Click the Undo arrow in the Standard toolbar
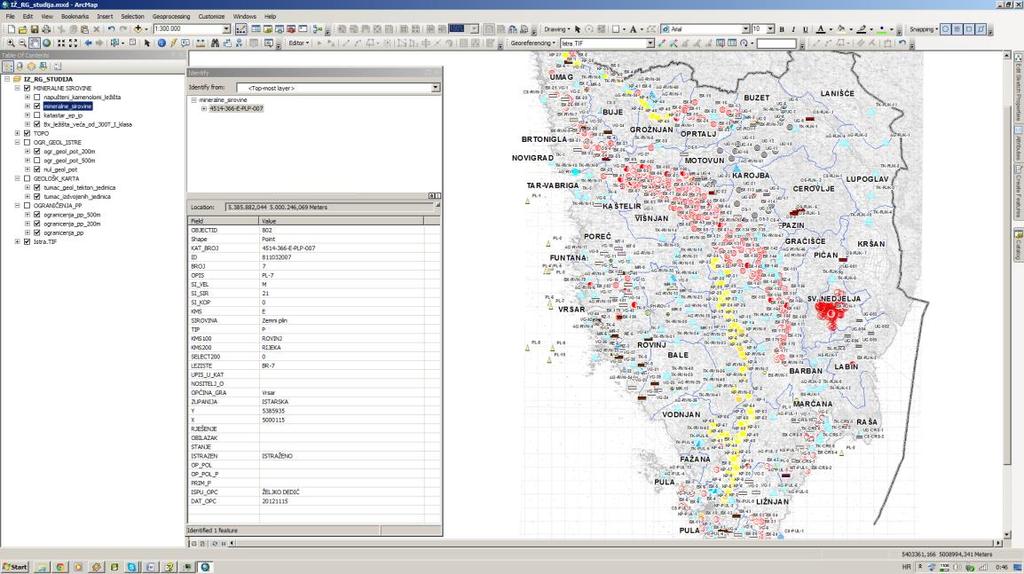 pyautogui.click(x=111, y=29)
